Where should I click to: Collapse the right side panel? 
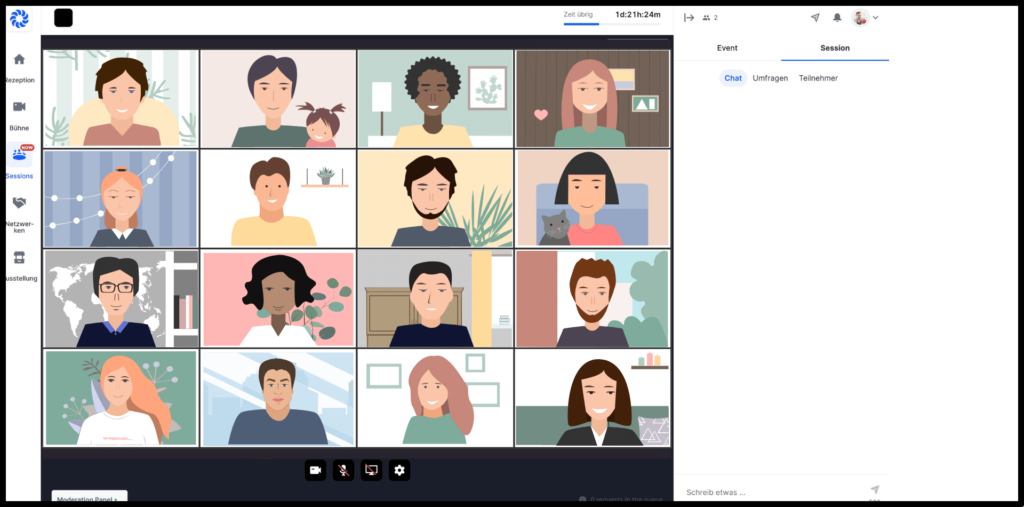tap(689, 18)
